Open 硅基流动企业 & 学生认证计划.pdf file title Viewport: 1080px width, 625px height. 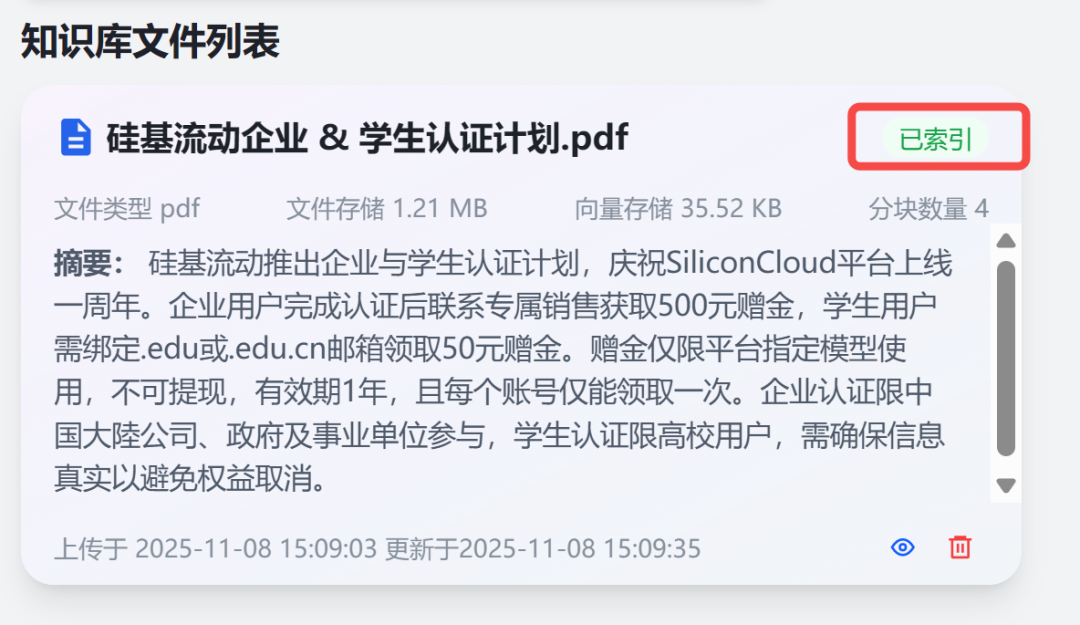coord(366,138)
